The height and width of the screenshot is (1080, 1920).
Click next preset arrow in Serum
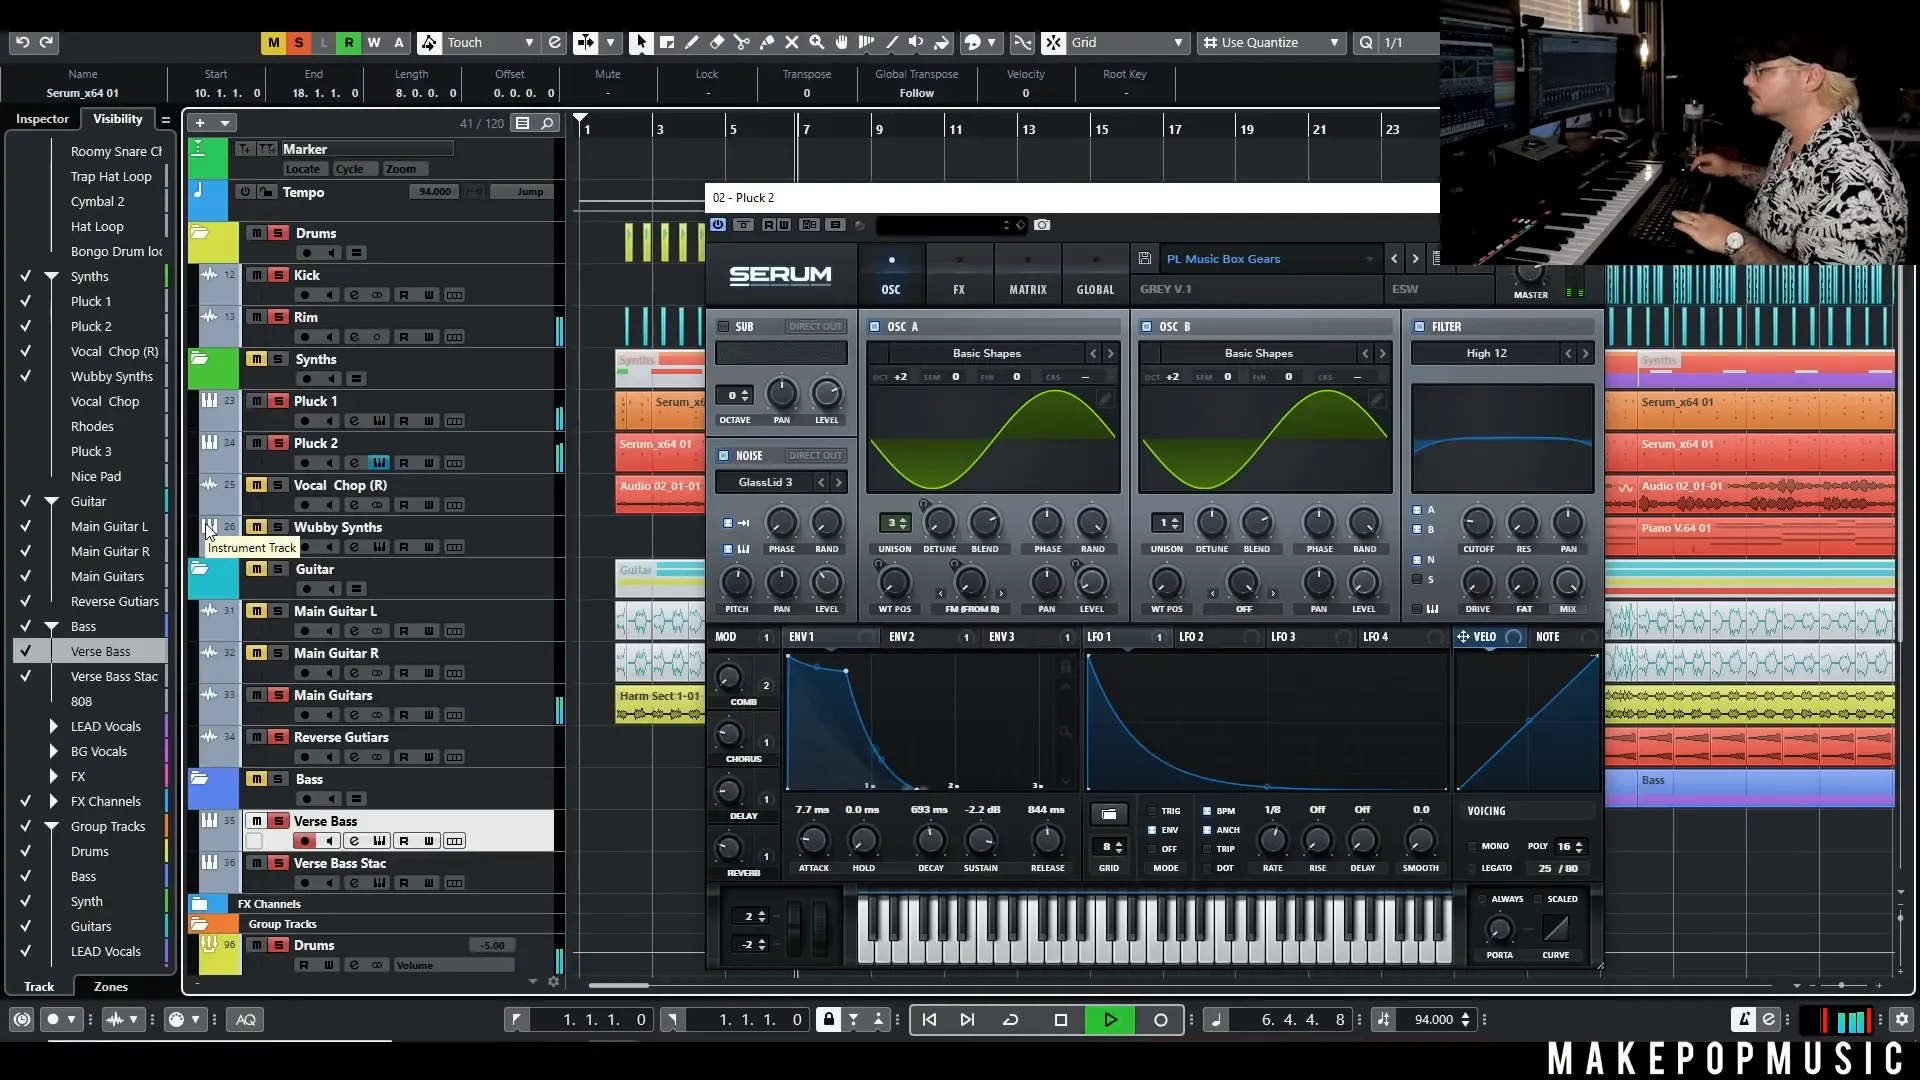[x=1415, y=259]
